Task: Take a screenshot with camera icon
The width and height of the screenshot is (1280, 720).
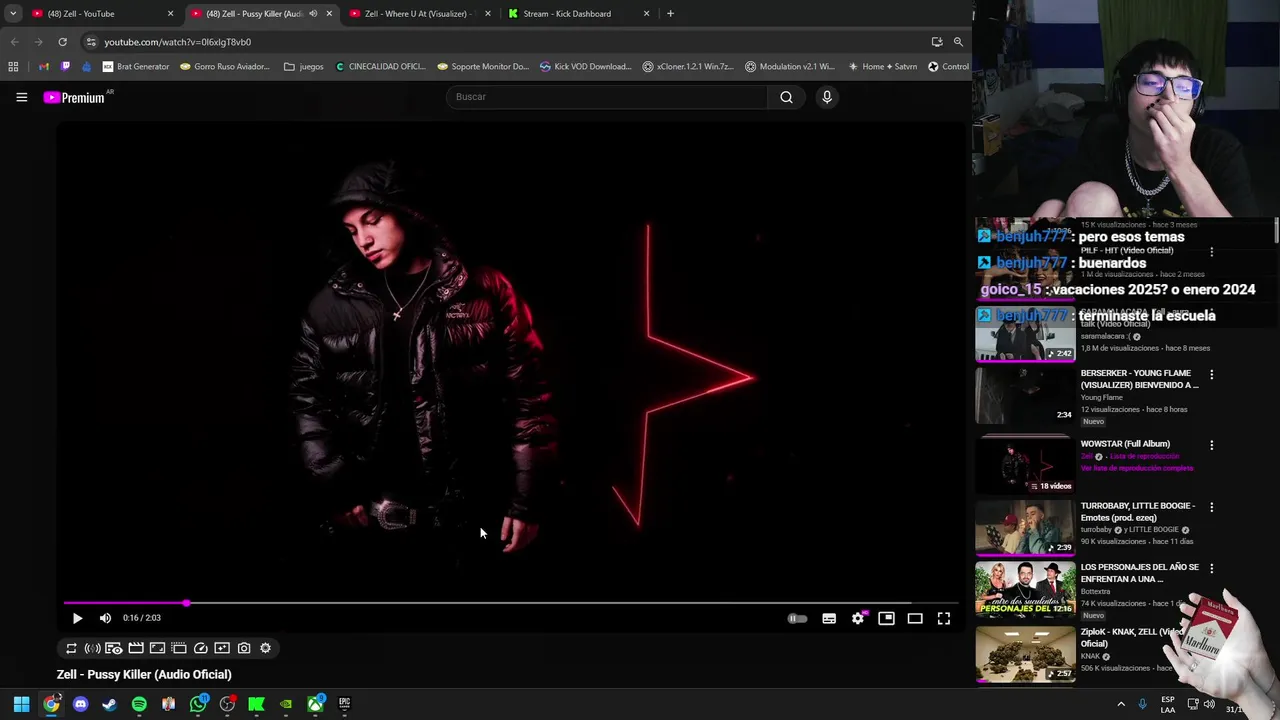Action: tap(244, 648)
